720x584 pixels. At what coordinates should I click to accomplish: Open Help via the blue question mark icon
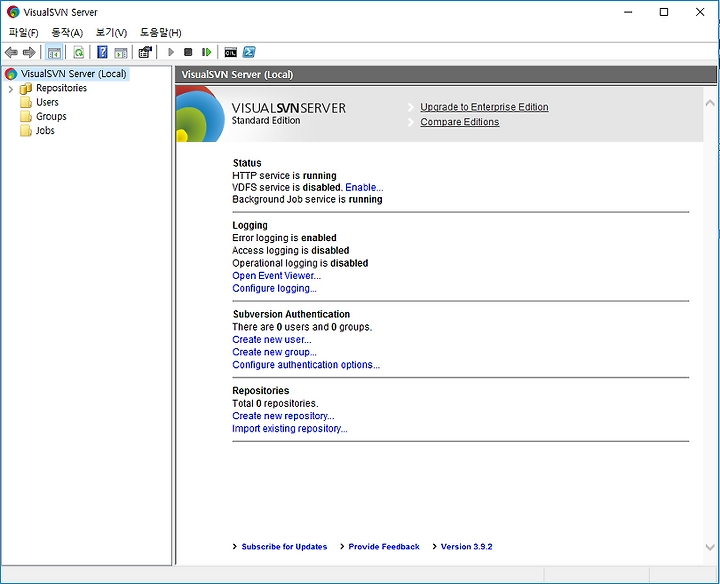(102, 52)
